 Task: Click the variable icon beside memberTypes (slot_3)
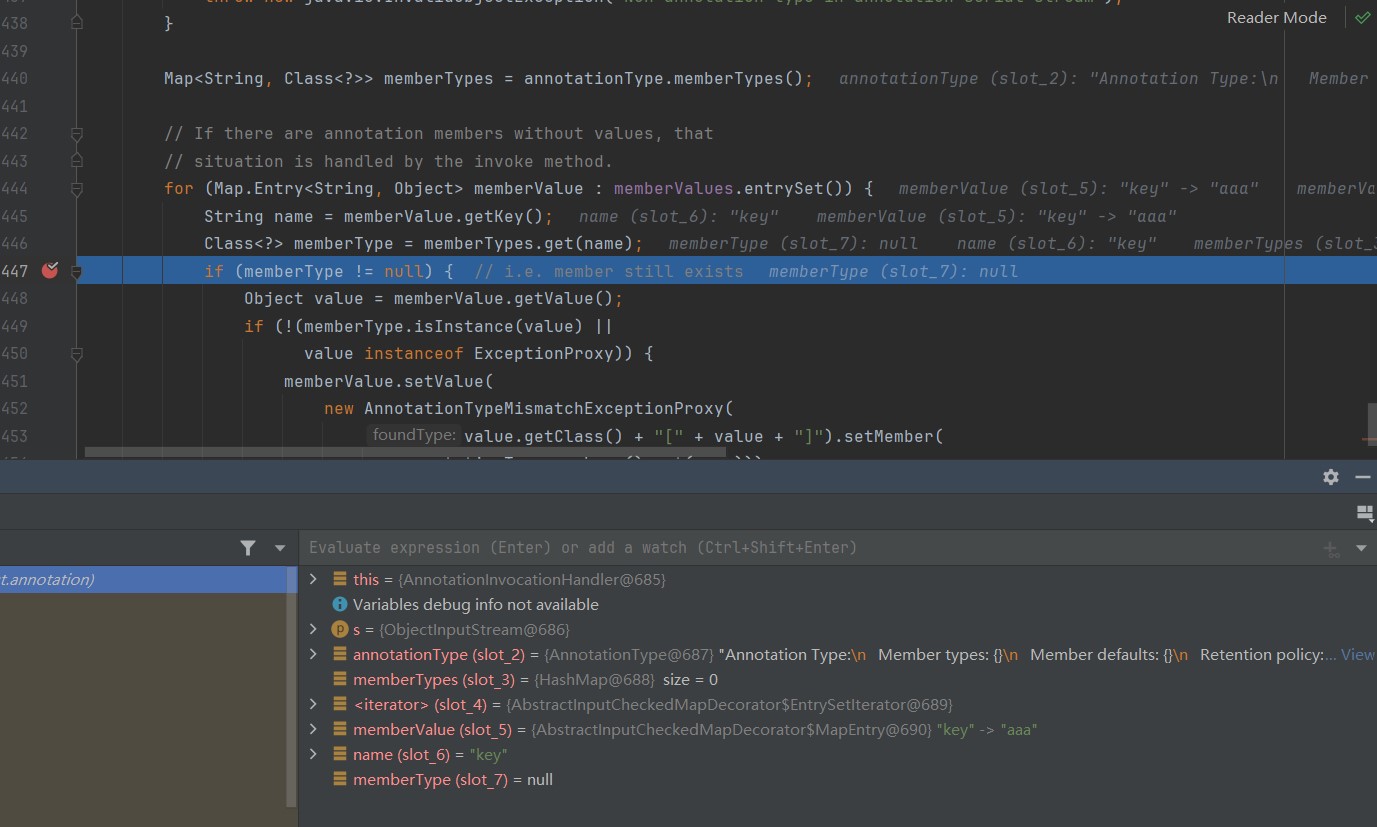tap(340, 679)
